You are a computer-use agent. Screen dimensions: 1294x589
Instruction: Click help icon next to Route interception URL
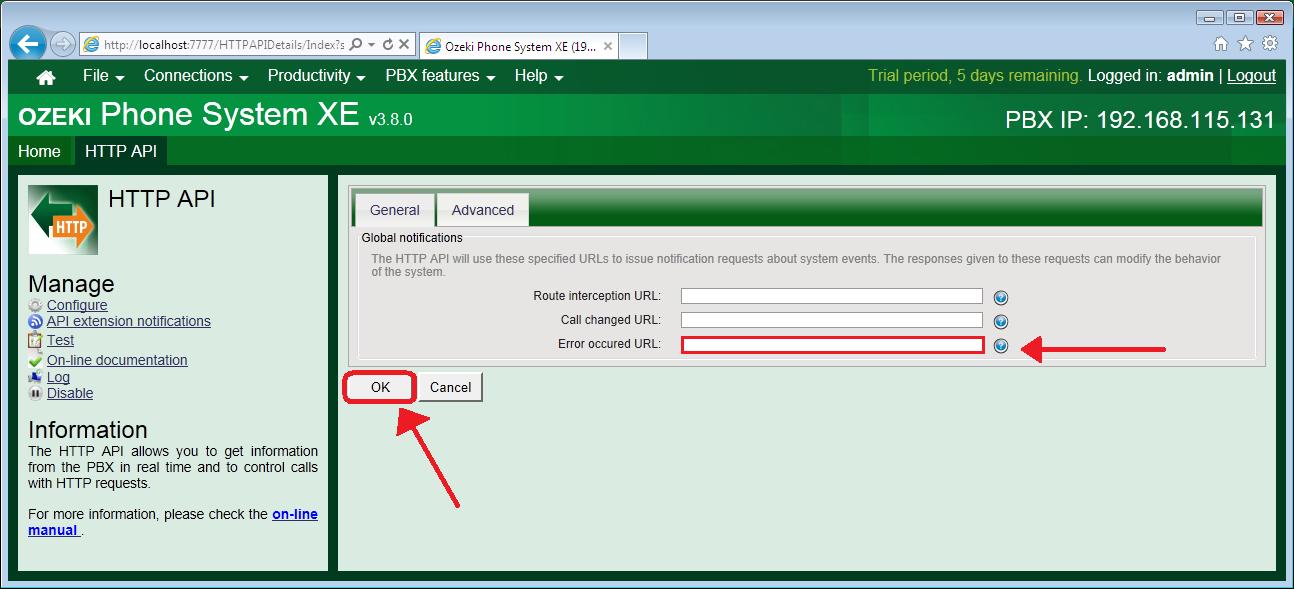click(1001, 297)
